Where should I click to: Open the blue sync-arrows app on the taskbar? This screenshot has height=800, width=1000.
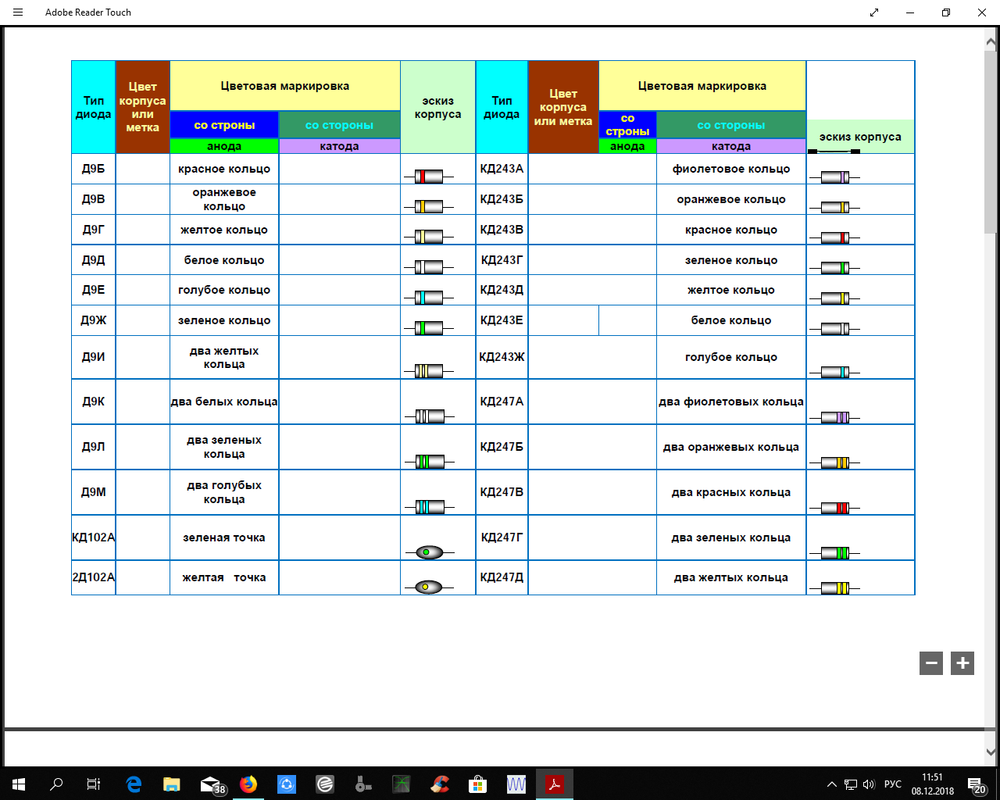click(x=286, y=784)
